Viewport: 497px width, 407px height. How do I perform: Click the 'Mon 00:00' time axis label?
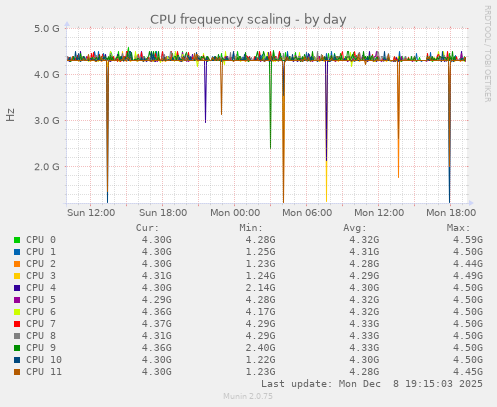[235, 213]
